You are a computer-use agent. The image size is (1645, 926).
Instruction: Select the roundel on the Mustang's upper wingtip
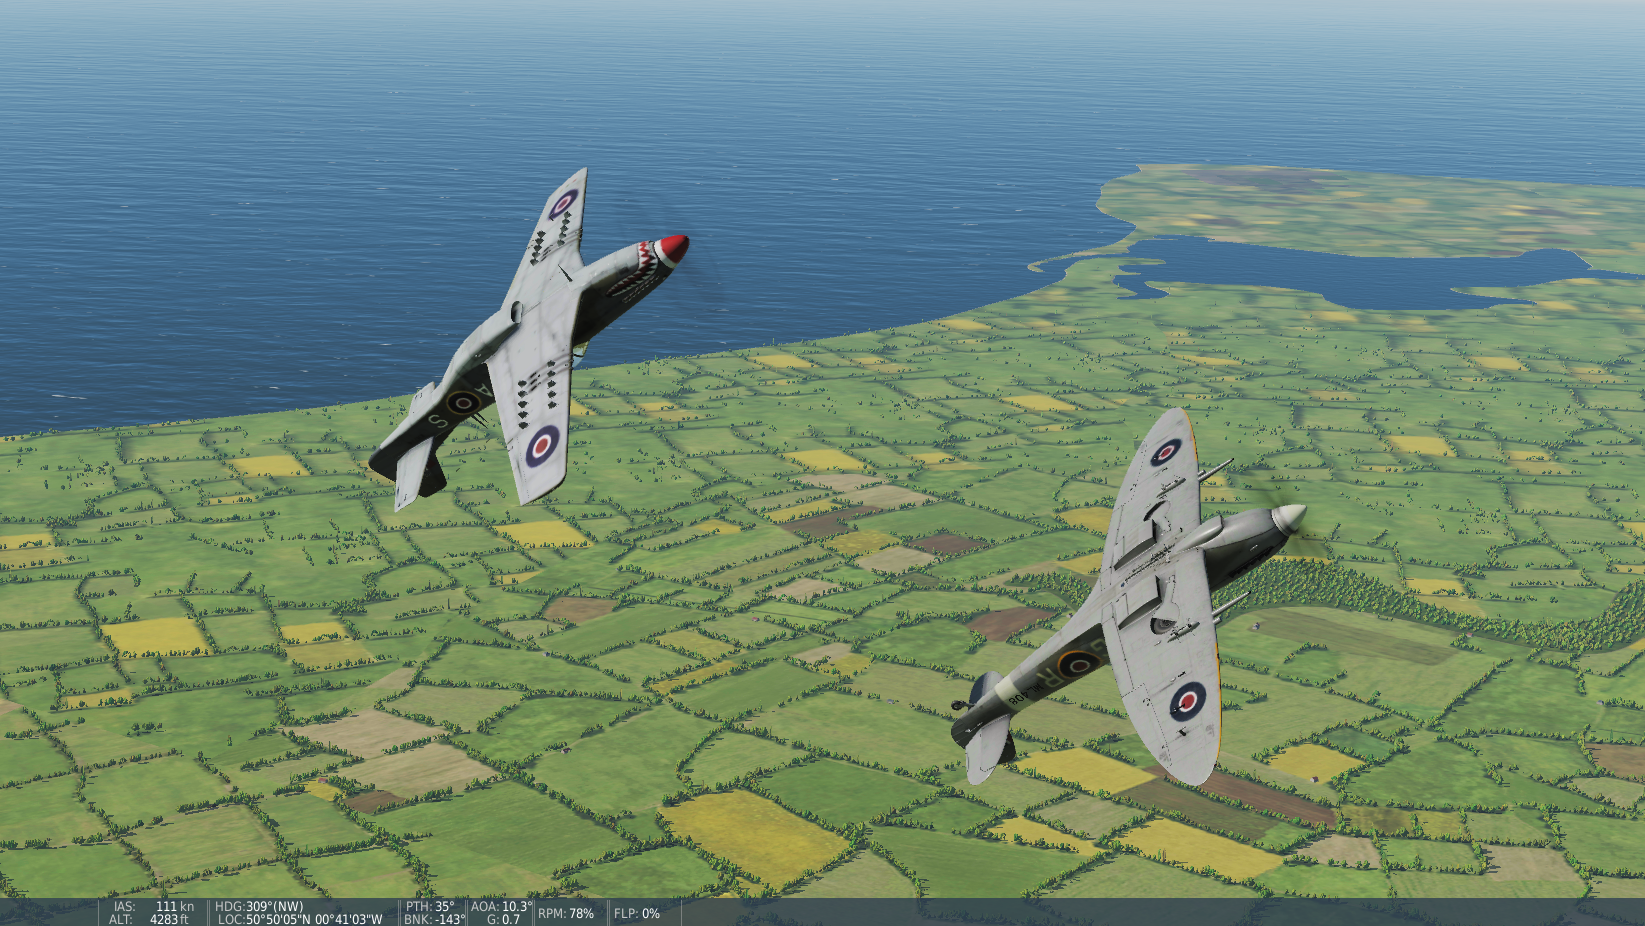pos(563,204)
